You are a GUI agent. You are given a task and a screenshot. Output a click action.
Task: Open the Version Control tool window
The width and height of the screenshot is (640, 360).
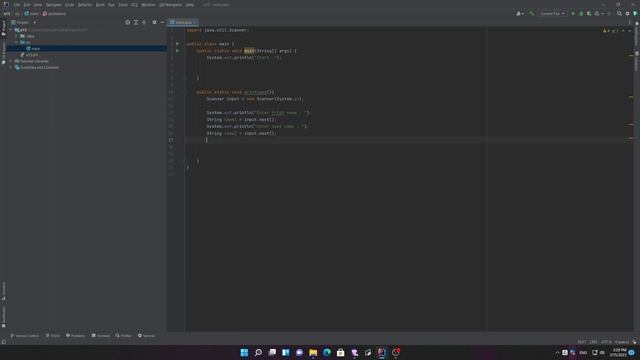24,336
